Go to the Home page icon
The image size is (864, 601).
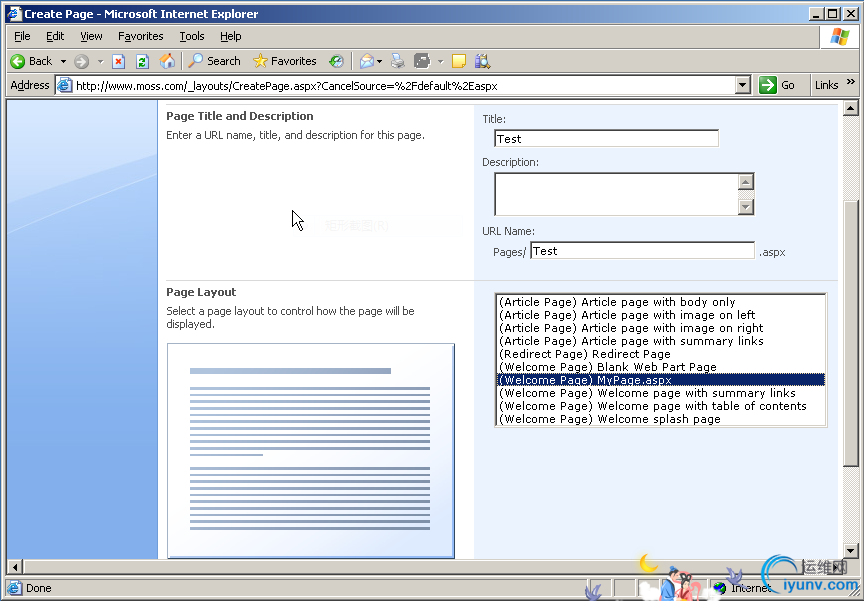pyautogui.click(x=167, y=61)
